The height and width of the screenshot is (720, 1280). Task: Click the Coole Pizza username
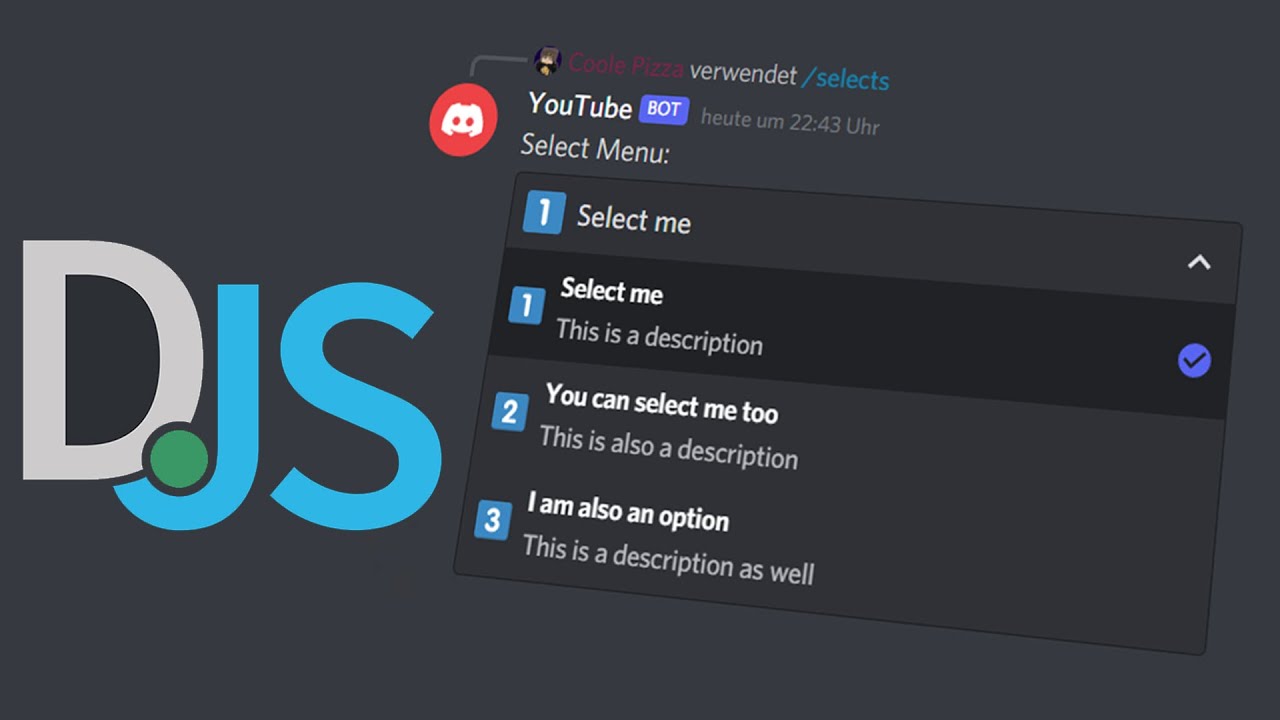pos(626,67)
